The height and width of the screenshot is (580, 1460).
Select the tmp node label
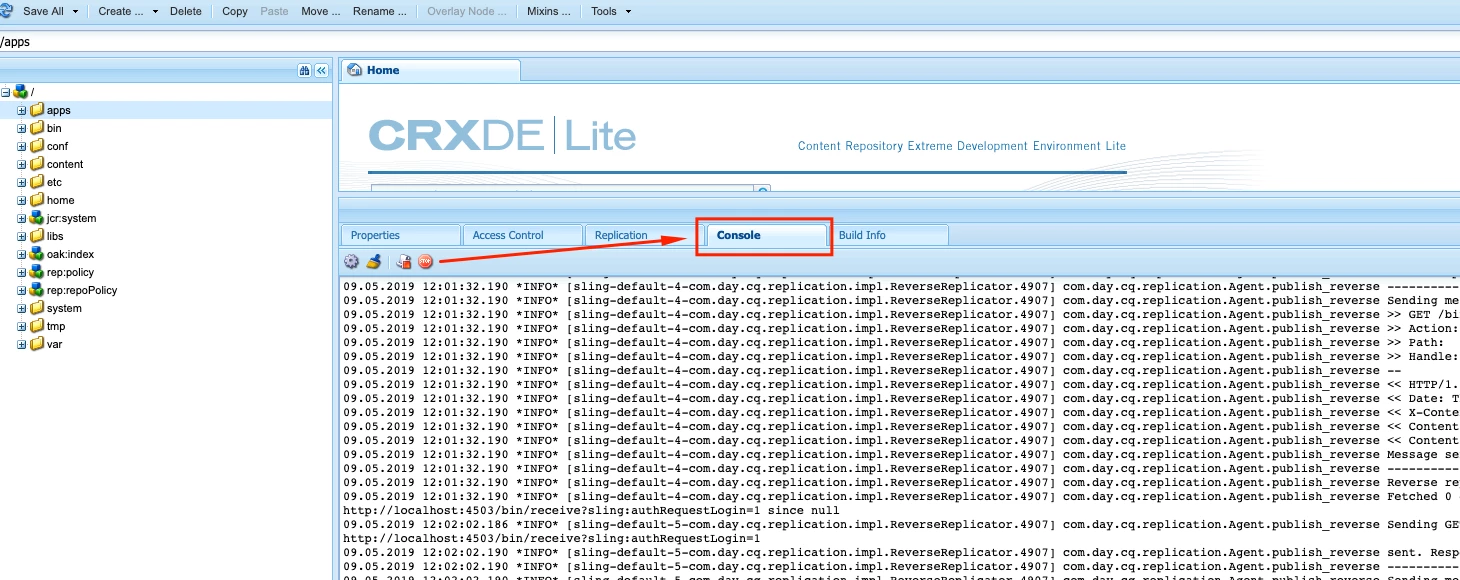click(x=56, y=326)
